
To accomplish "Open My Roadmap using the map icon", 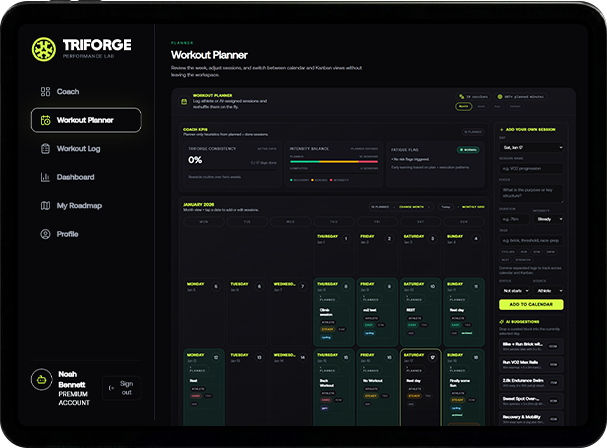I will 45,206.
